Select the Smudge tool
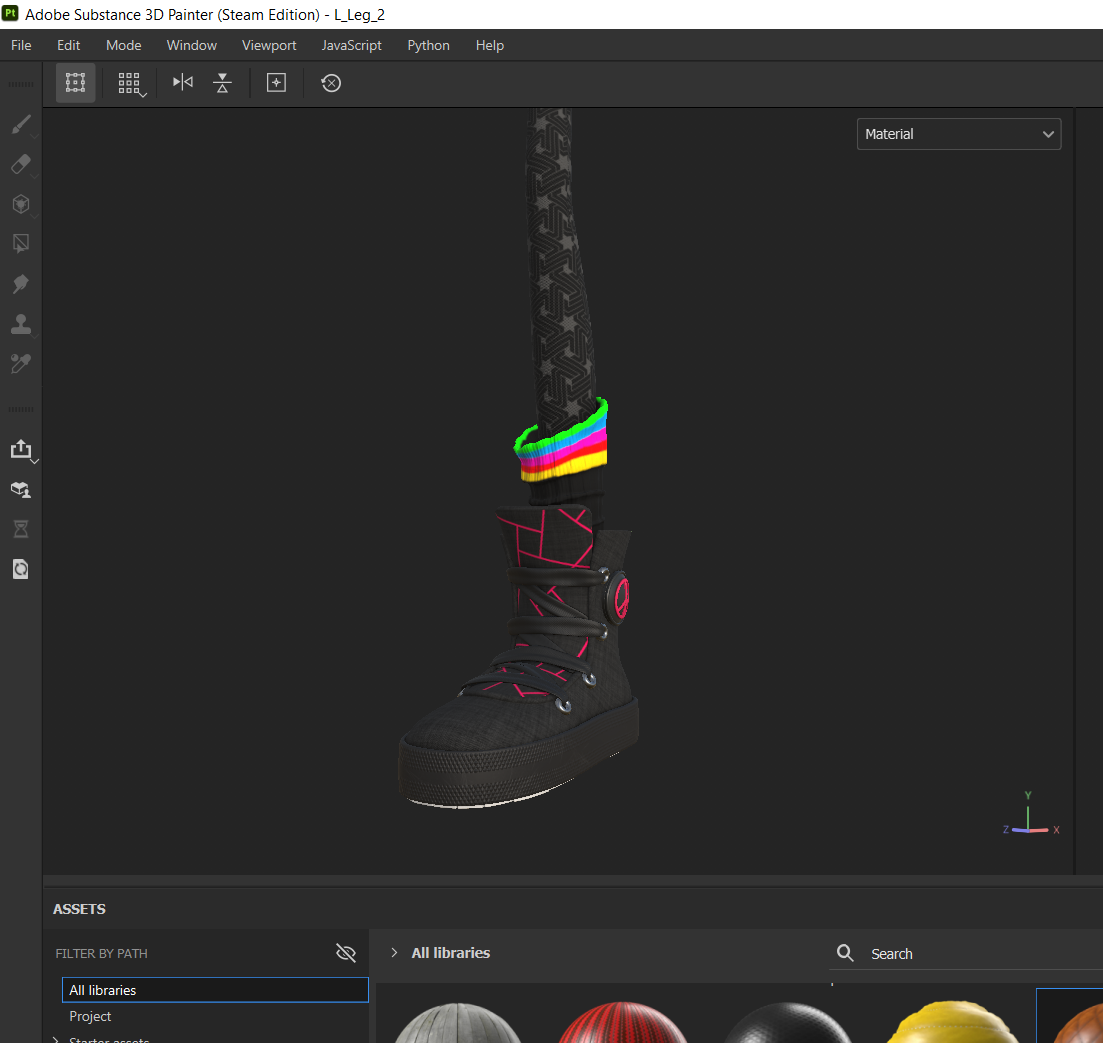The height and width of the screenshot is (1043, 1103). pyautogui.click(x=21, y=284)
